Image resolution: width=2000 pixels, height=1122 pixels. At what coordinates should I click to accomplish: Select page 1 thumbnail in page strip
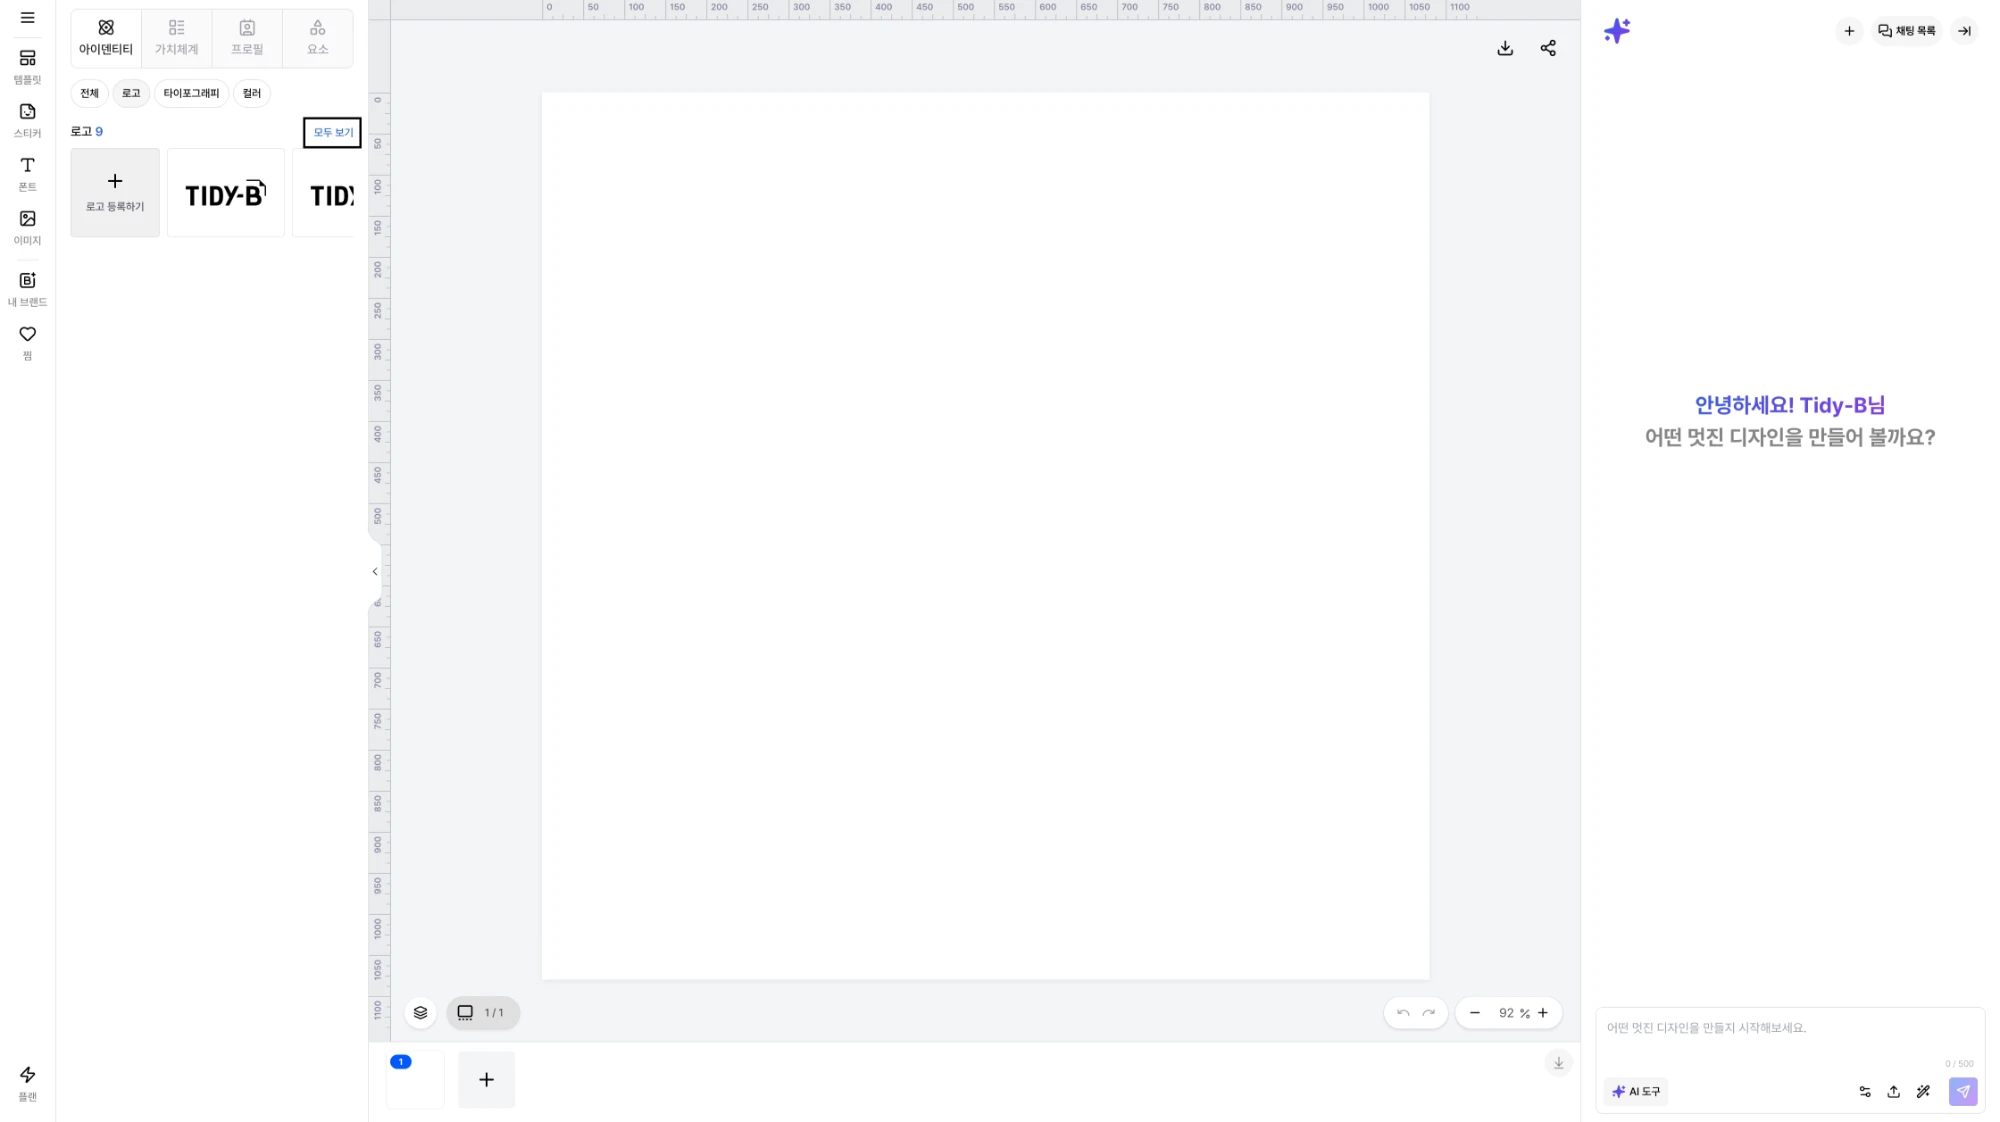coord(415,1079)
